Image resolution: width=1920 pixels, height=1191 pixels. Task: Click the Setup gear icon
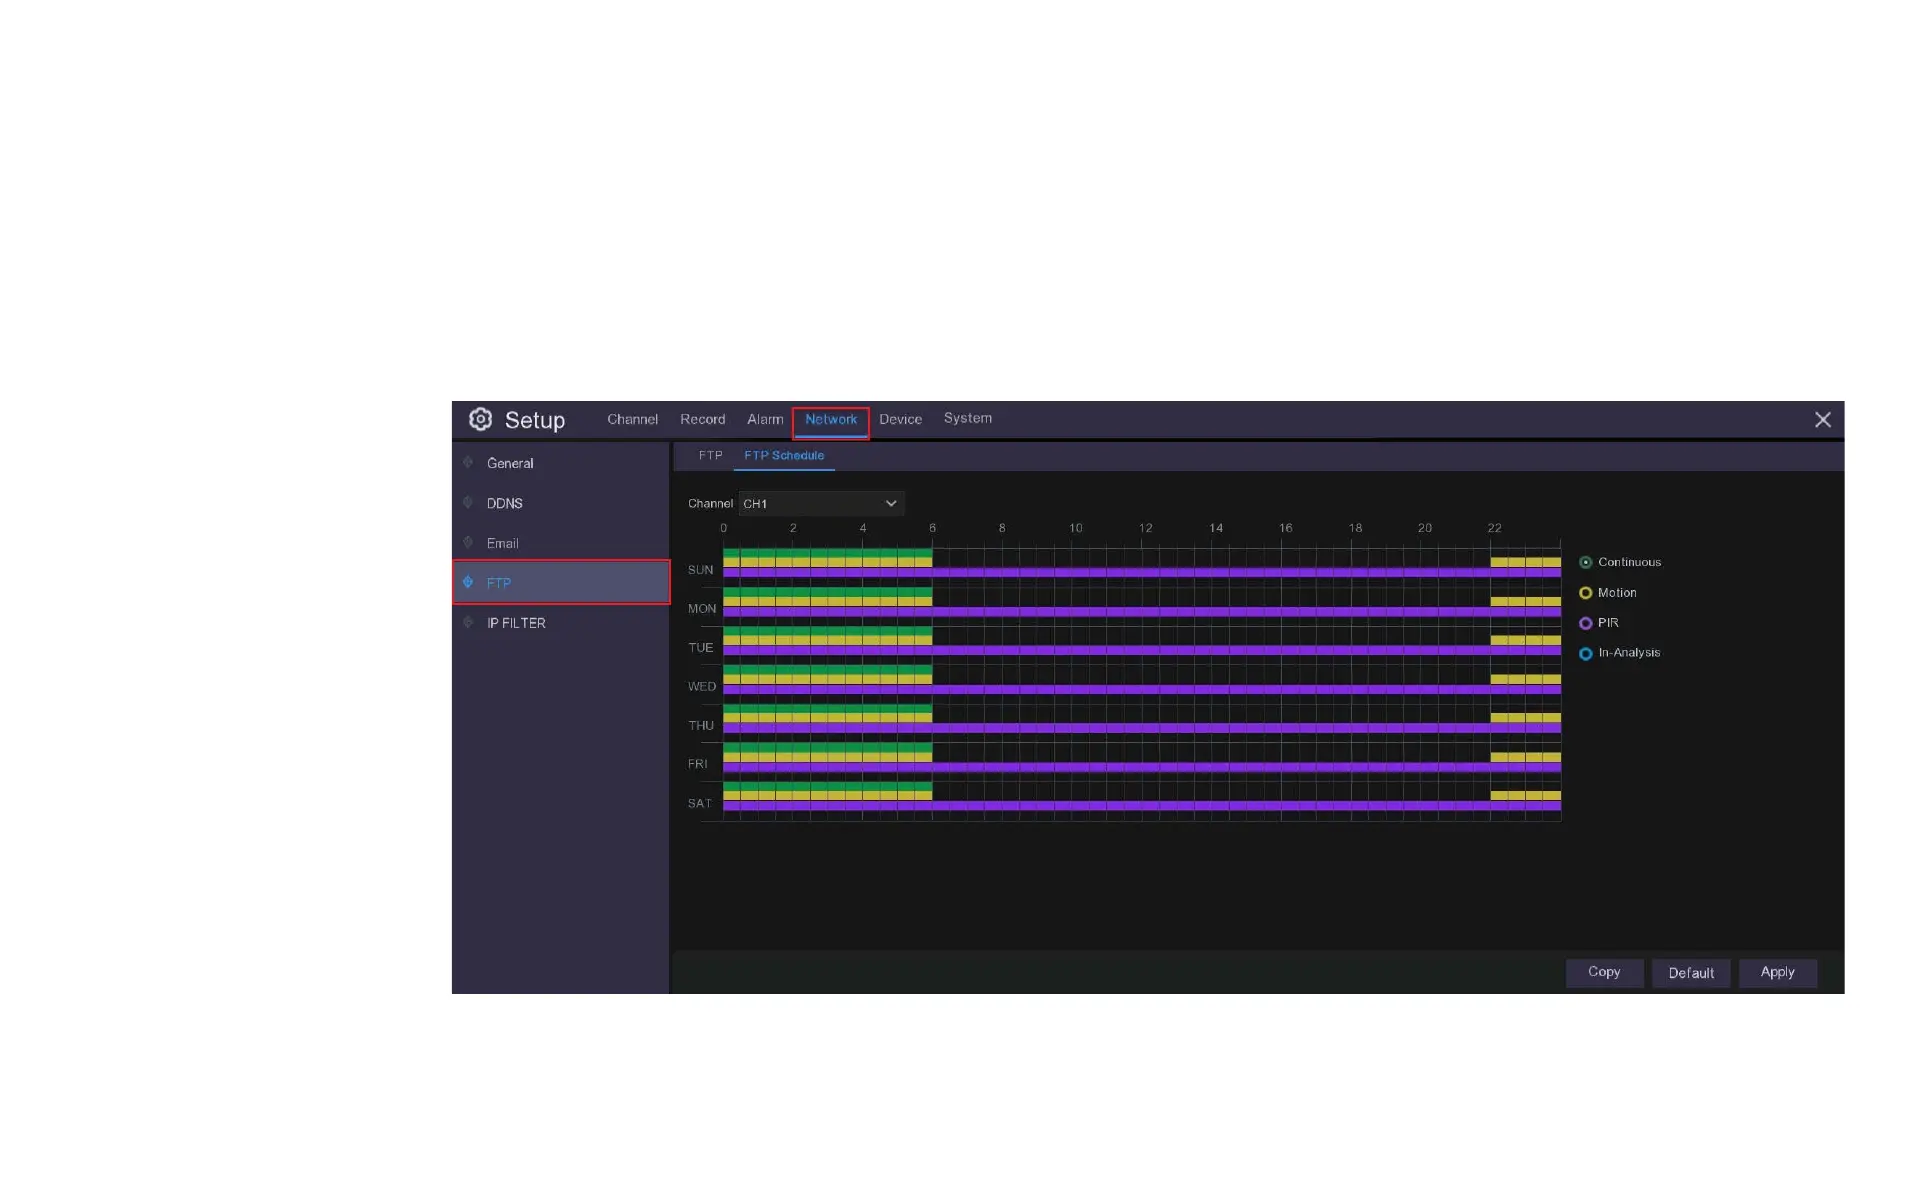point(480,419)
